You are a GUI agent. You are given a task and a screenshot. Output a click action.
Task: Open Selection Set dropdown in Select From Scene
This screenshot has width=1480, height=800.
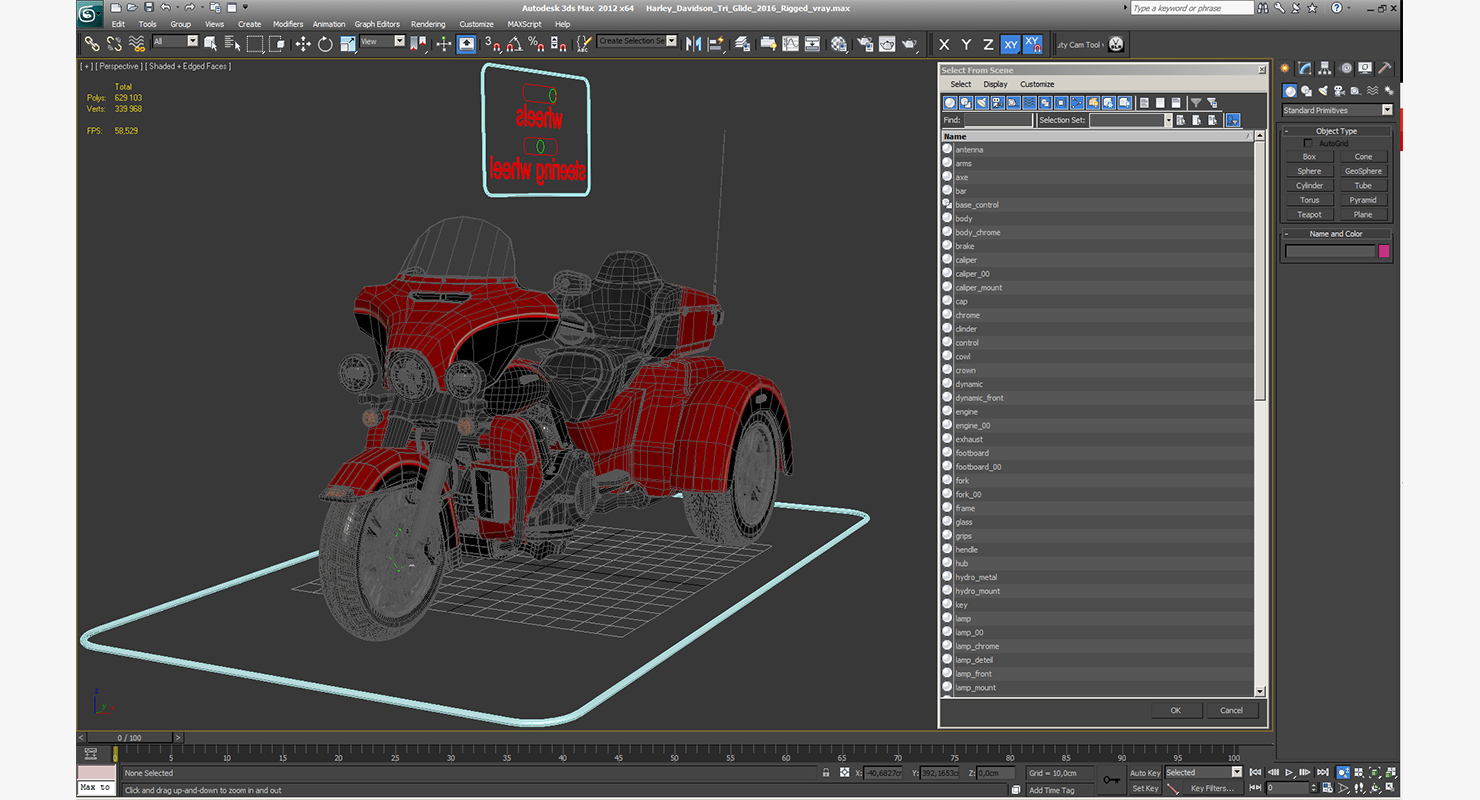pyautogui.click(x=1131, y=120)
